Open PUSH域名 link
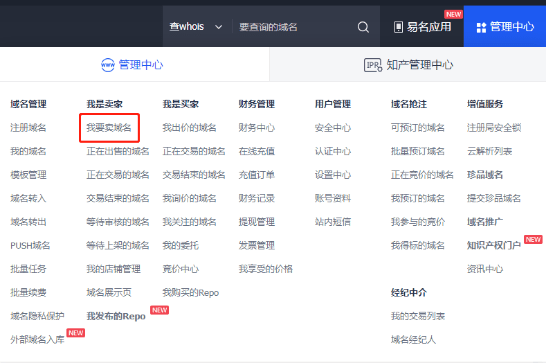This screenshot has width=546, height=363. (30, 246)
